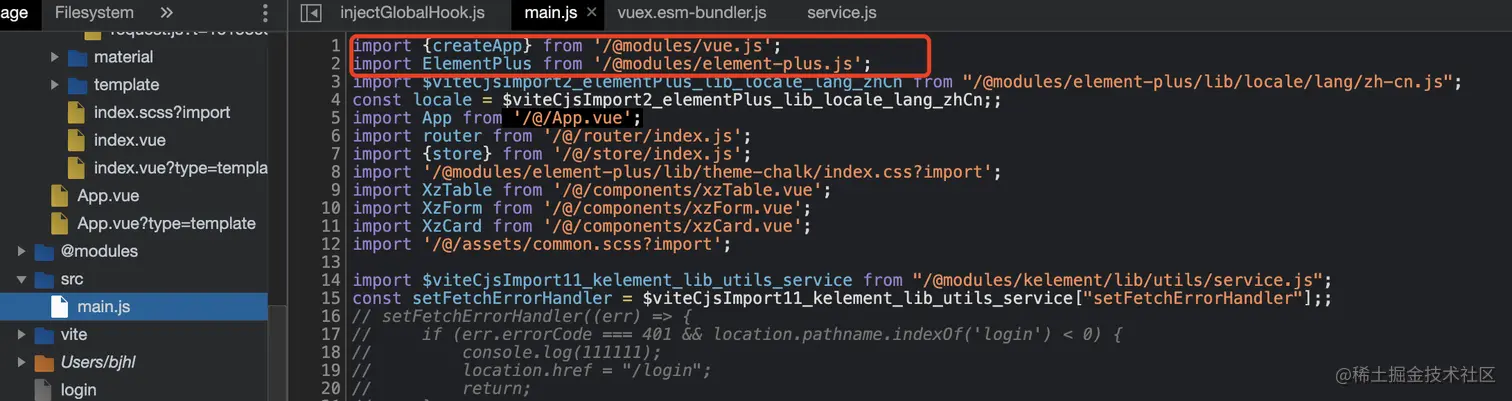Show more Sources panel tabs chevron
The image size is (1512, 401).
pos(166,13)
